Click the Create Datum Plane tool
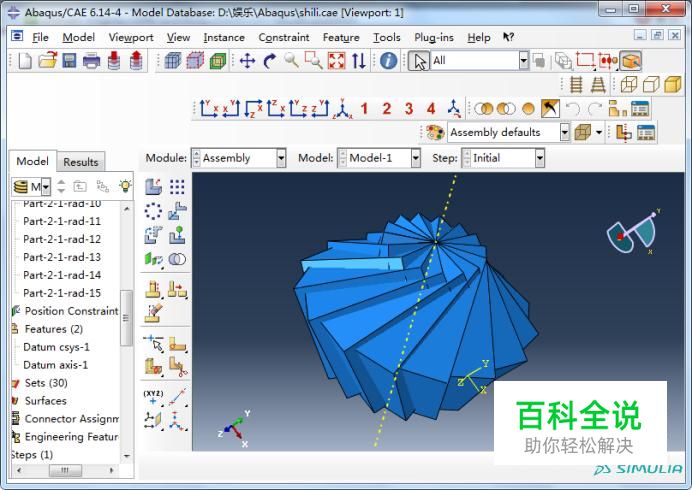 tap(153, 420)
